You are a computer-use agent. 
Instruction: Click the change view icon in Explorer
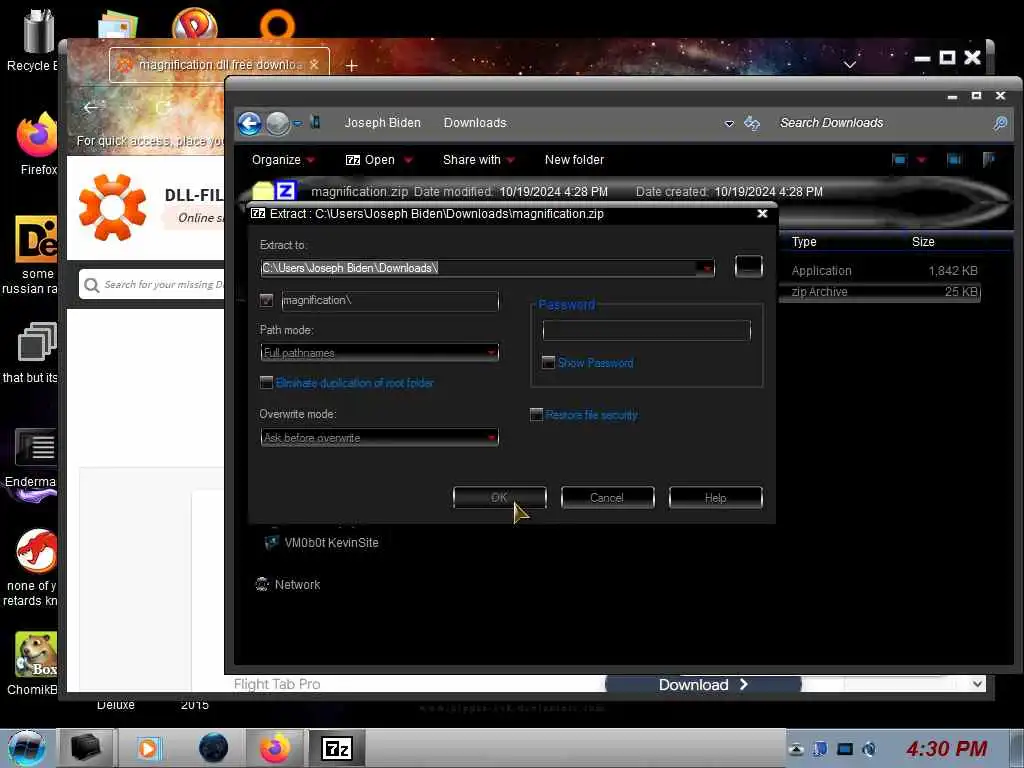pos(899,160)
